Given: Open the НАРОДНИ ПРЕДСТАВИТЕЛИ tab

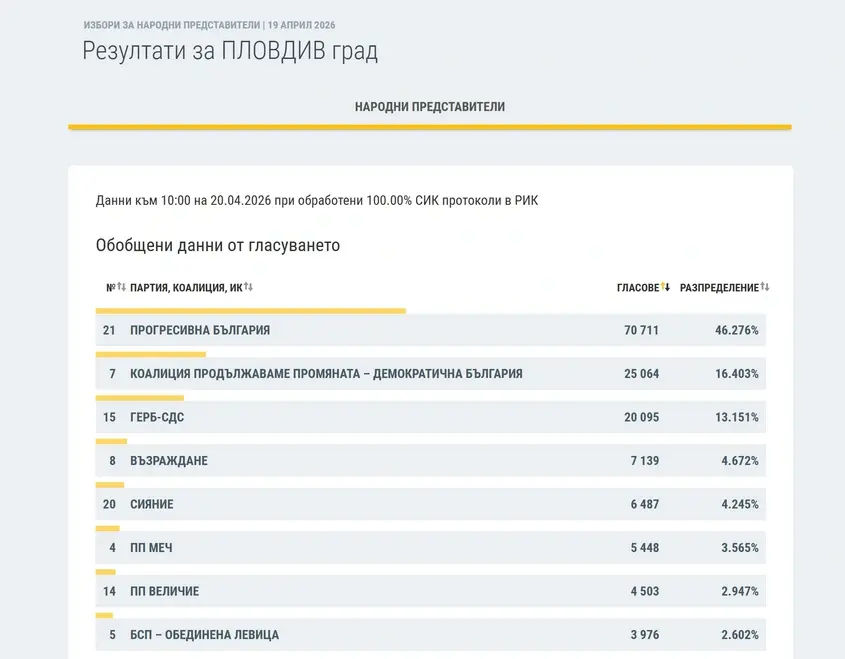Looking at the screenshot, I should tap(430, 107).
